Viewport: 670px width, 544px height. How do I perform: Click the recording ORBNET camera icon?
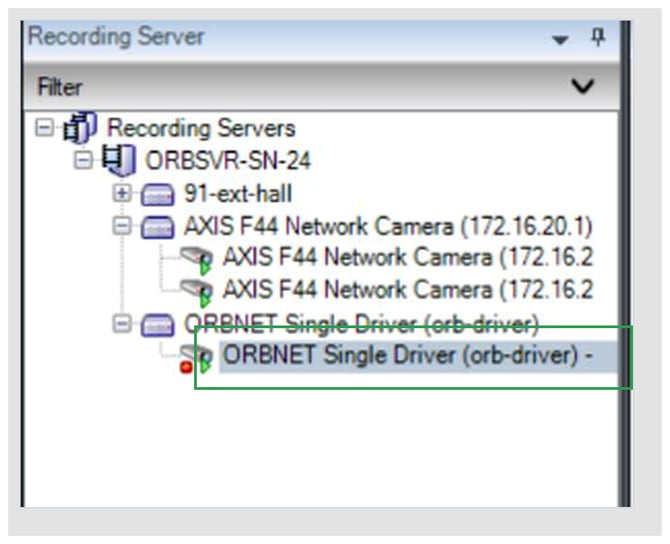(x=197, y=358)
